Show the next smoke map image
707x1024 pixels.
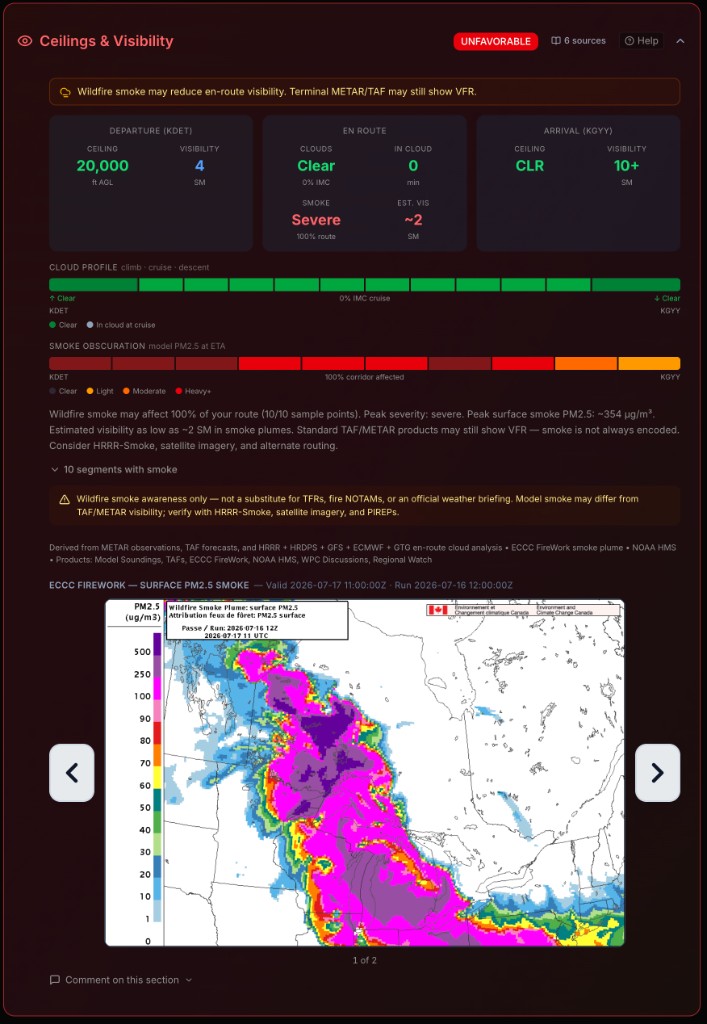(x=657, y=773)
